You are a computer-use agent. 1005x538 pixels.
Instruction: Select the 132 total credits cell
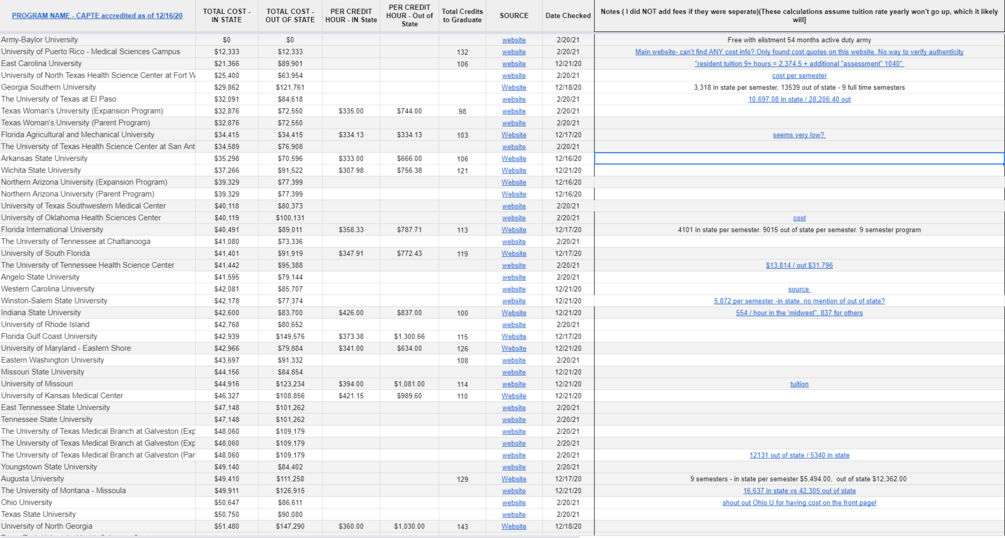(x=462, y=52)
